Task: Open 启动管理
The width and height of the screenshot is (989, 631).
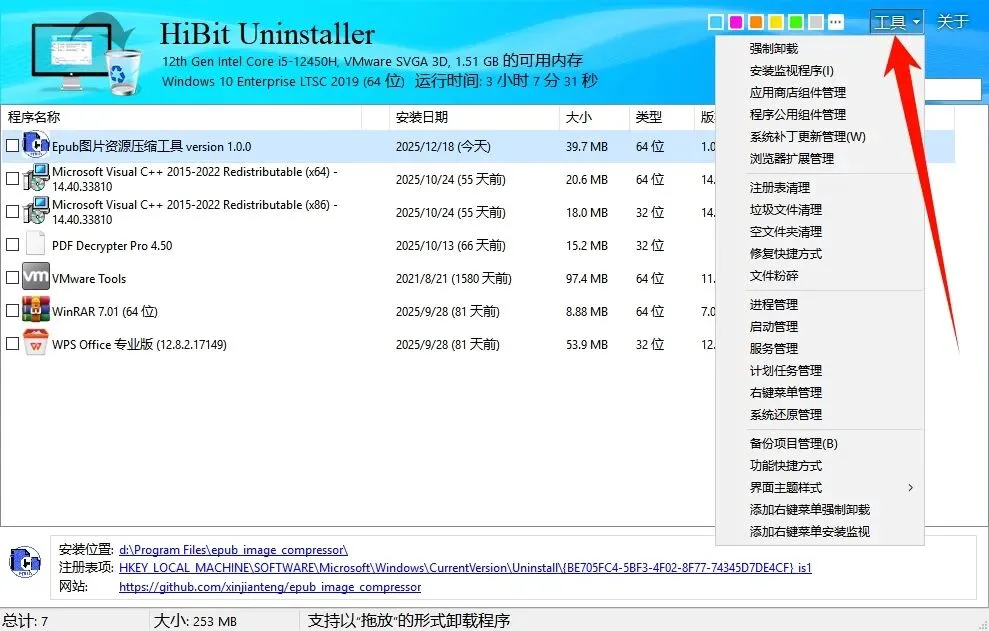Action: (x=774, y=326)
